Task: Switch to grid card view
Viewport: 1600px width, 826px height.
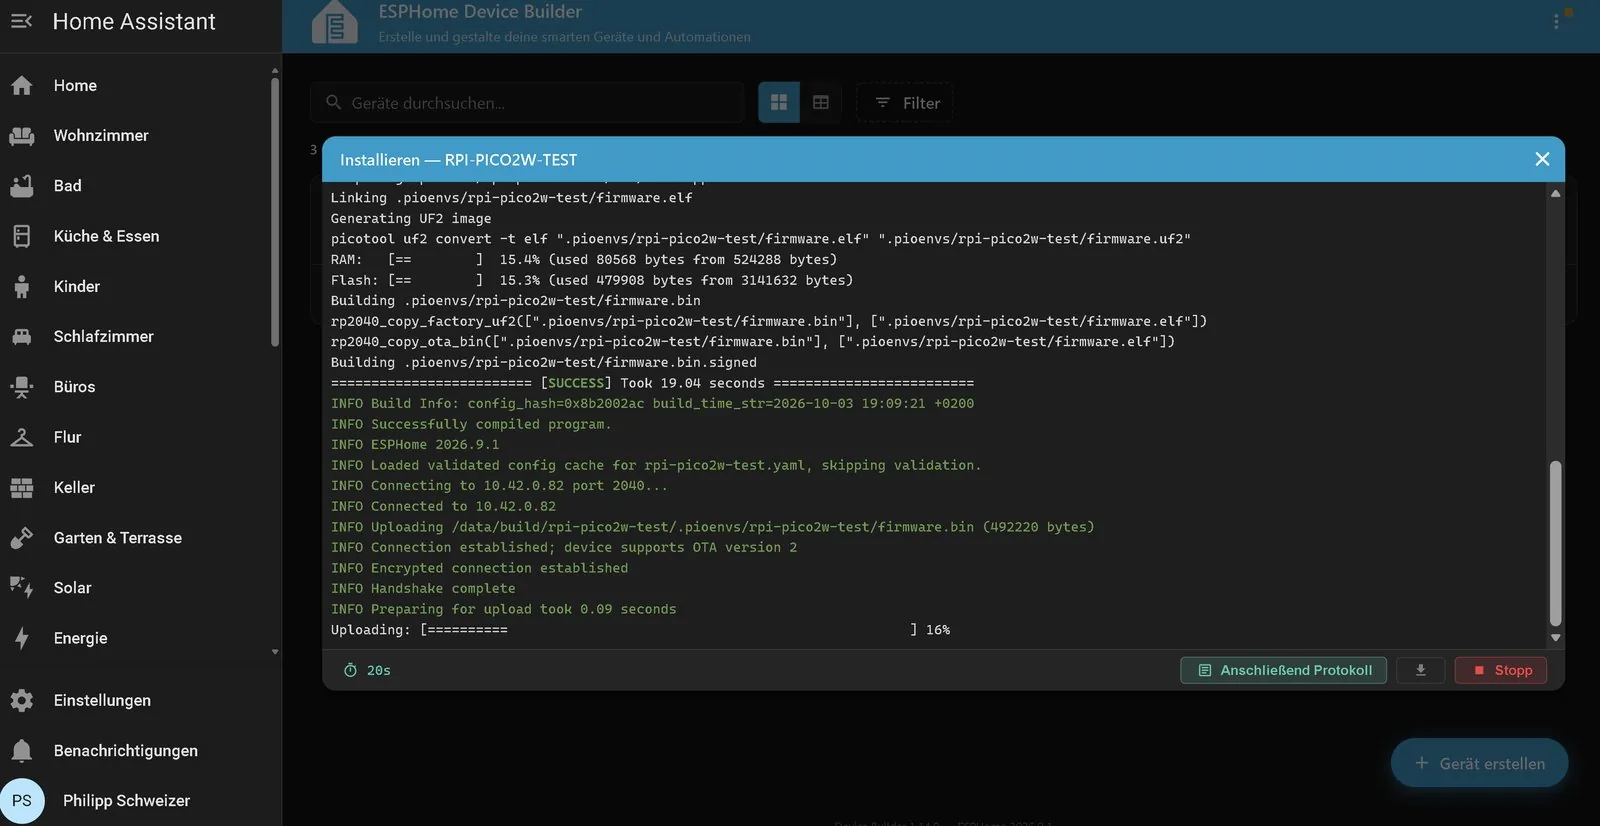Action: coord(779,103)
